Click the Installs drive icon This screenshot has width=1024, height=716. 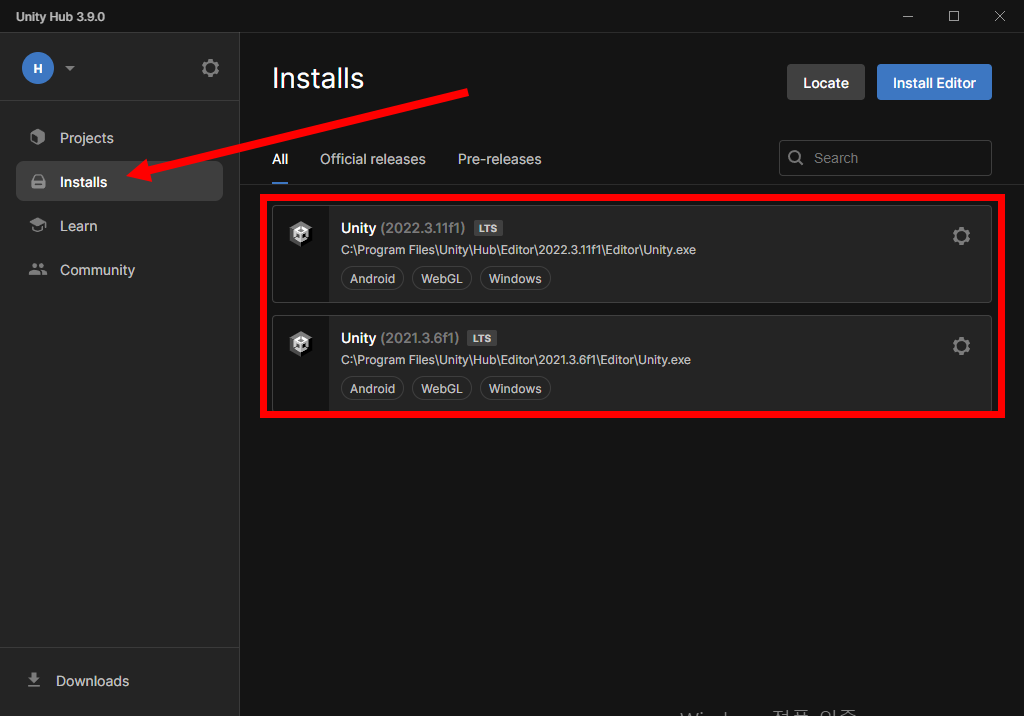[39, 182]
